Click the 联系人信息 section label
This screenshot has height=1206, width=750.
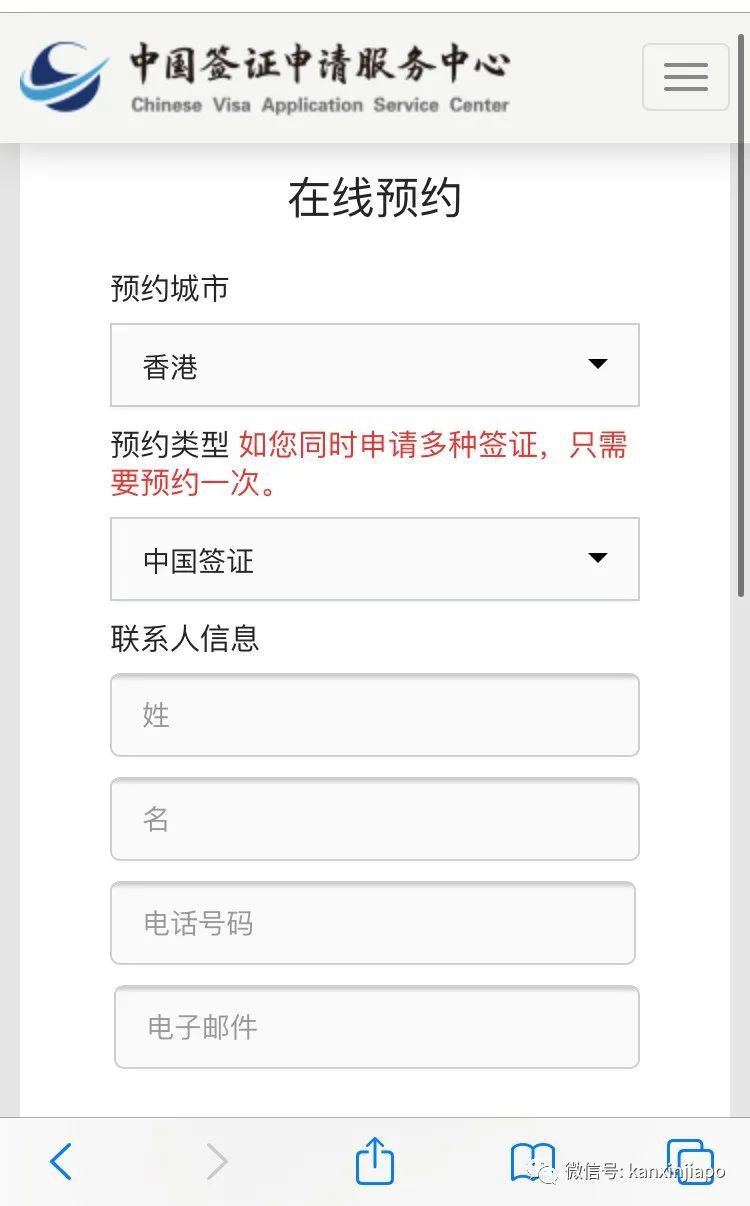pyautogui.click(x=185, y=638)
